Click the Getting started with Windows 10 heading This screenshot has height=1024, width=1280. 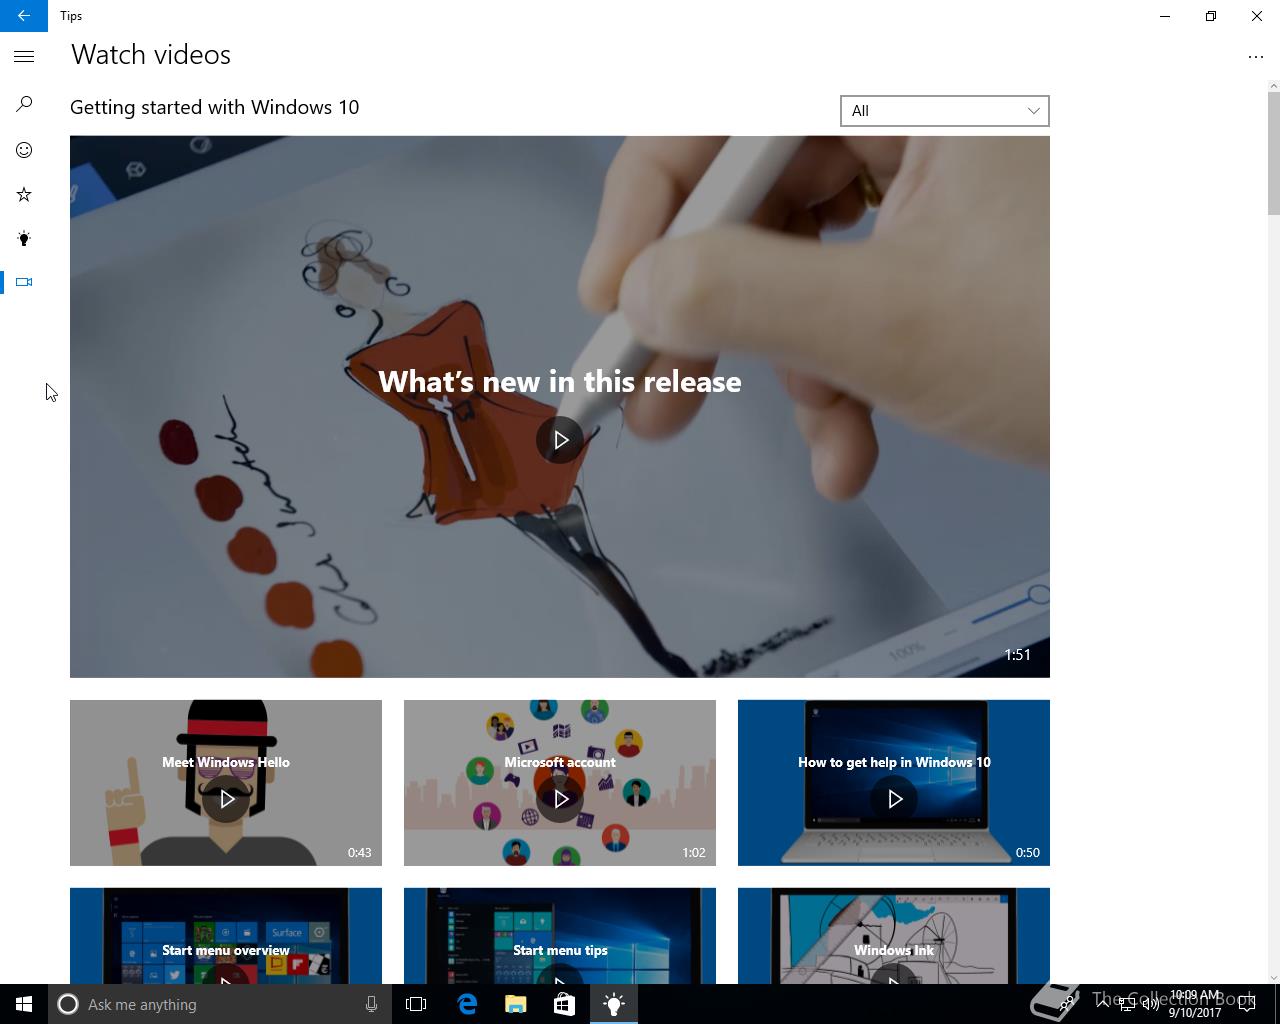pos(214,107)
